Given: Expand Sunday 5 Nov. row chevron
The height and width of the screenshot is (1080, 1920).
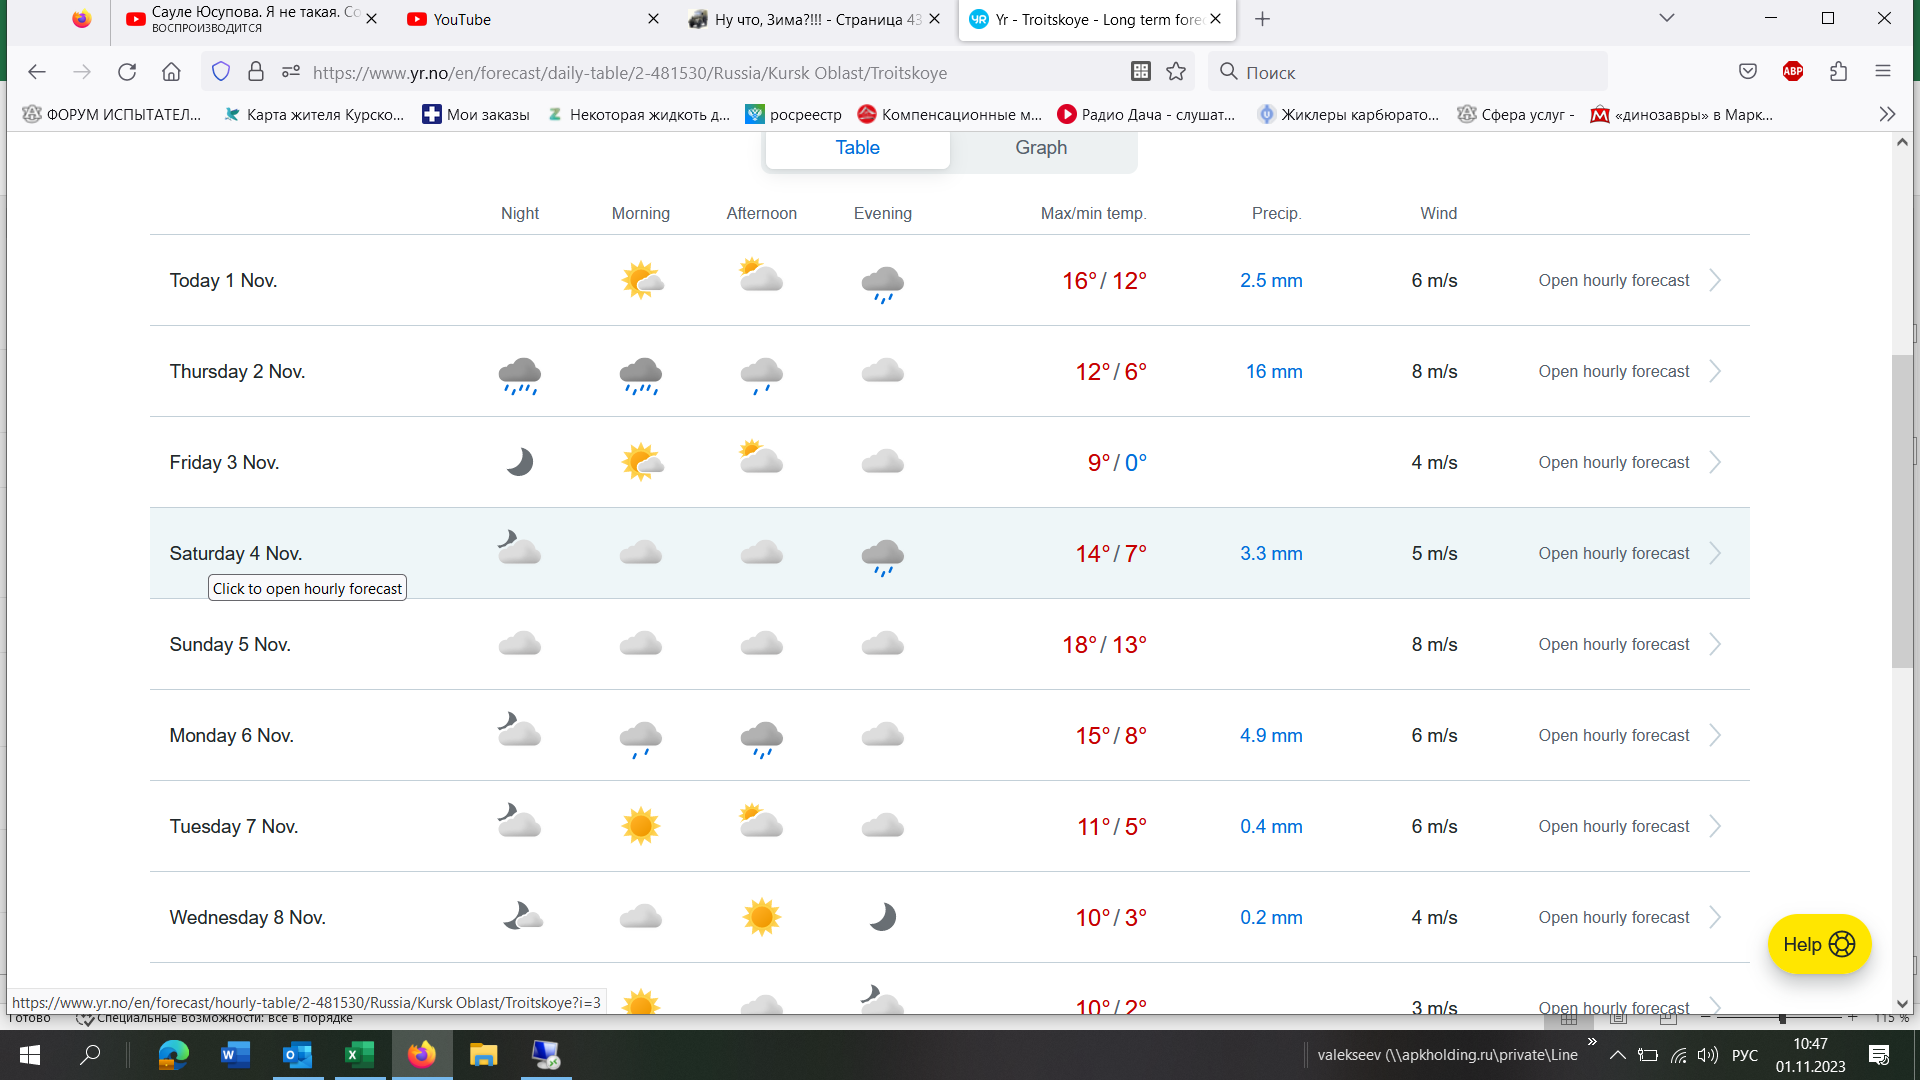Looking at the screenshot, I should pos(1715,644).
